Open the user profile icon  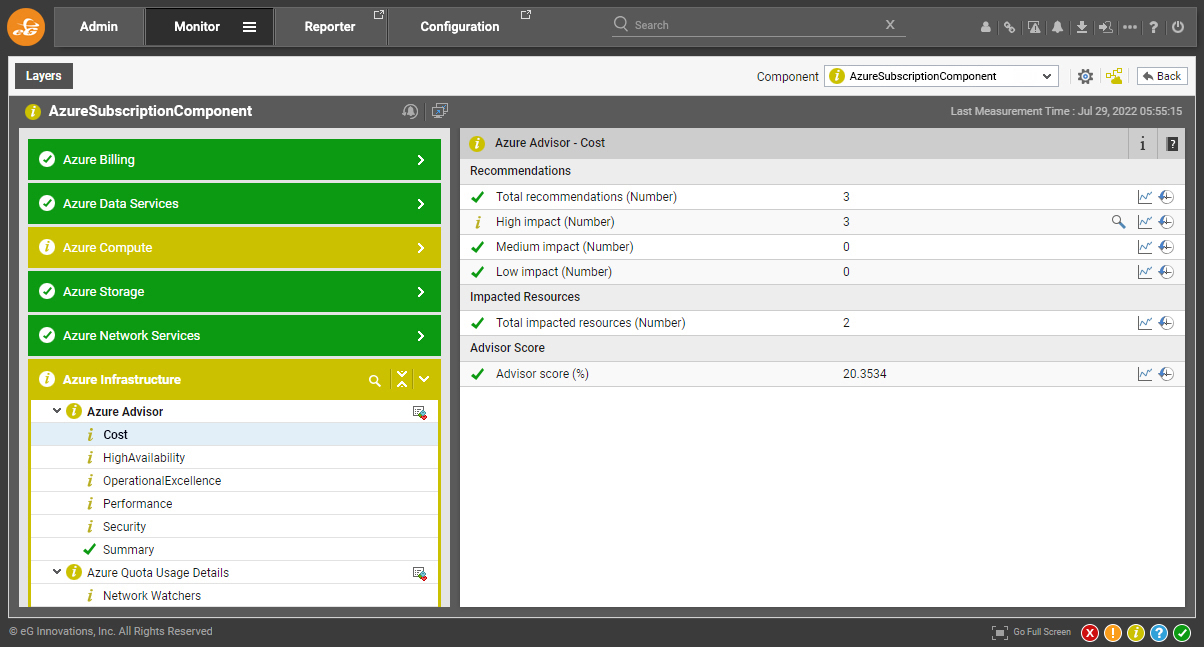[985, 27]
